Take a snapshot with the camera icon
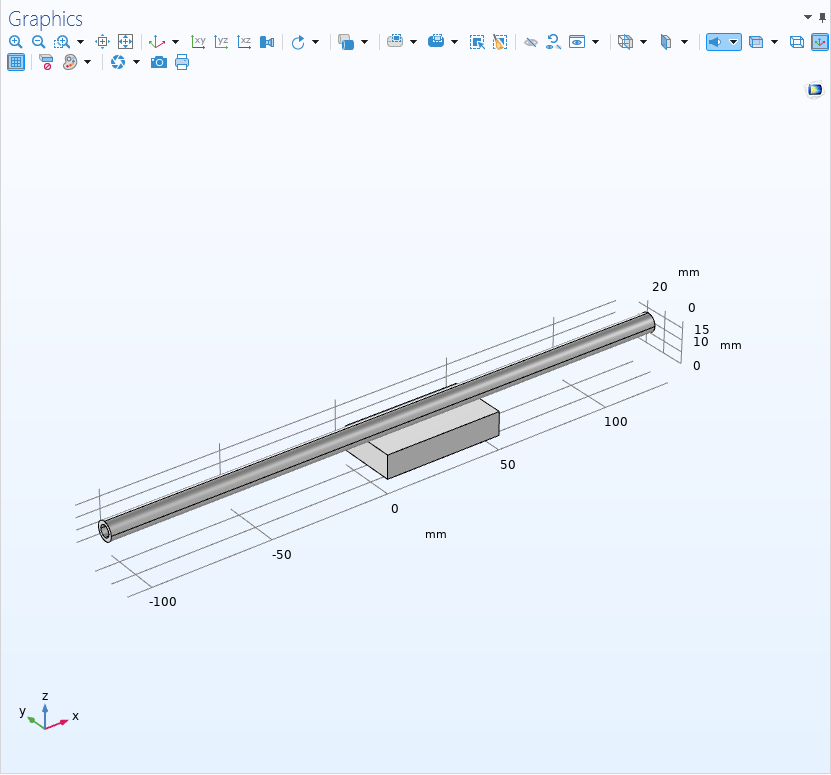Viewport: 831px width, 775px height. point(159,62)
